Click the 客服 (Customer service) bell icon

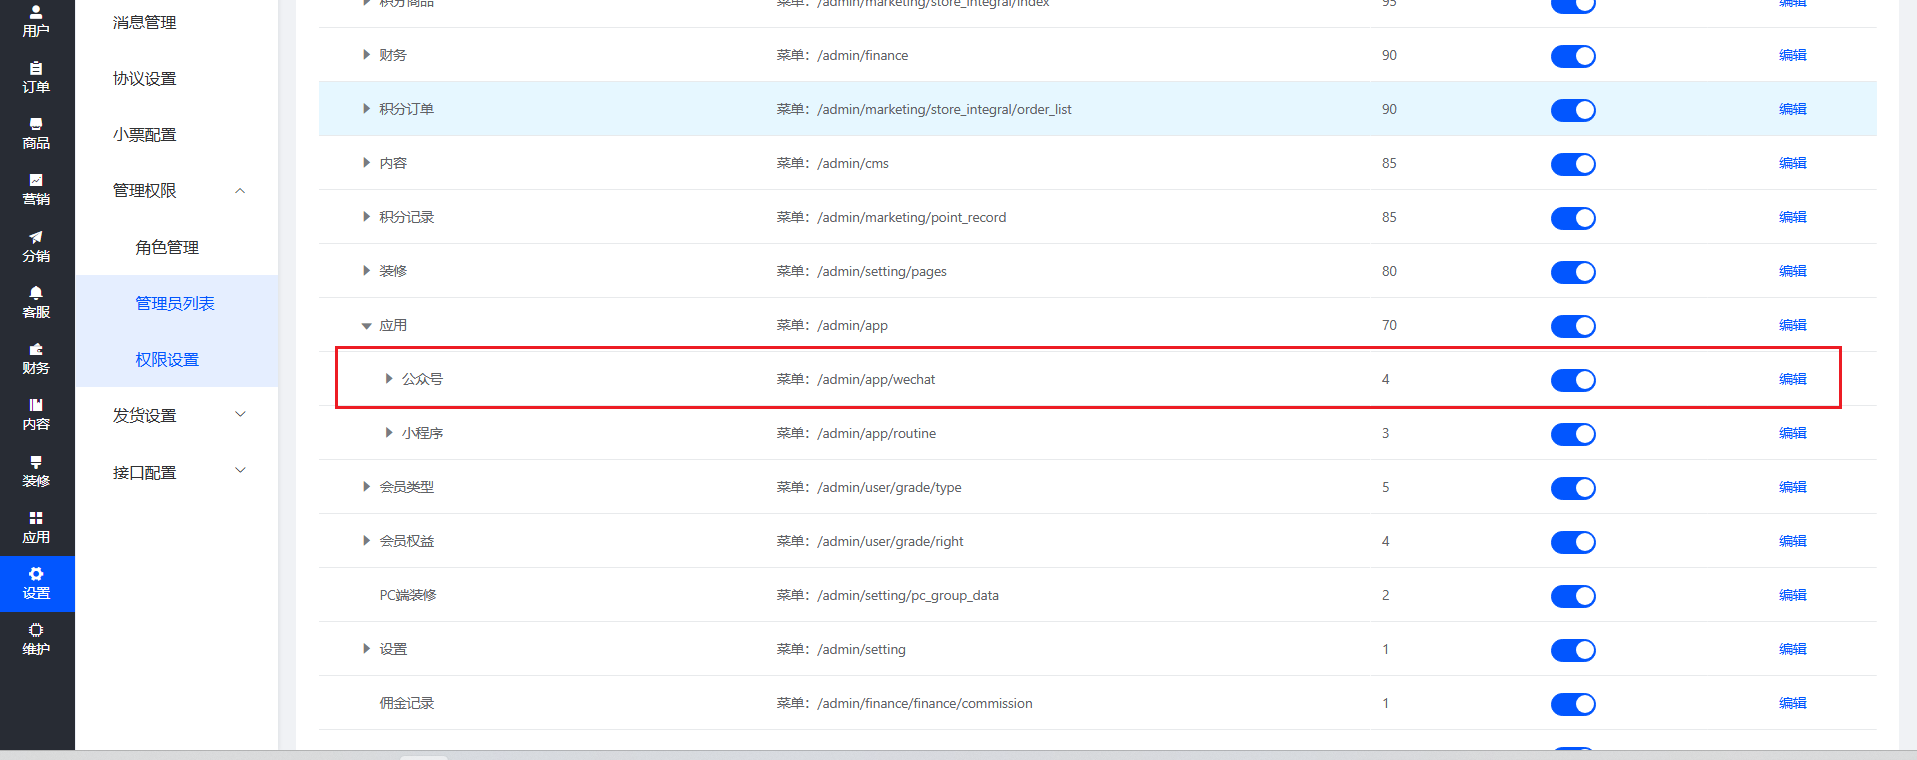click(x=36, y=302)
